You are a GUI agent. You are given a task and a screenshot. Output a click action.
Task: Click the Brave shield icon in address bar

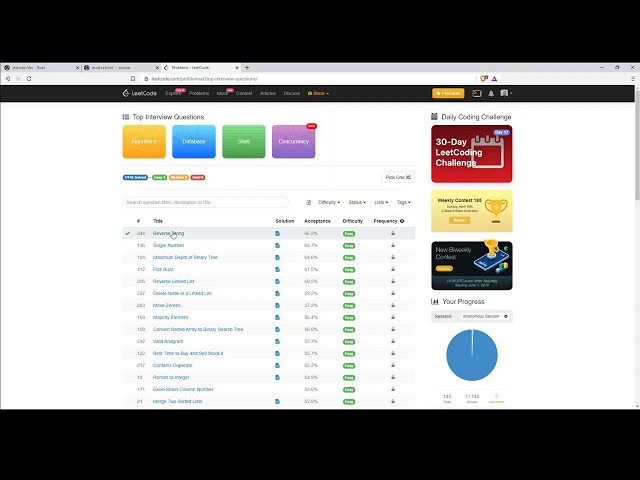(484, 78)
